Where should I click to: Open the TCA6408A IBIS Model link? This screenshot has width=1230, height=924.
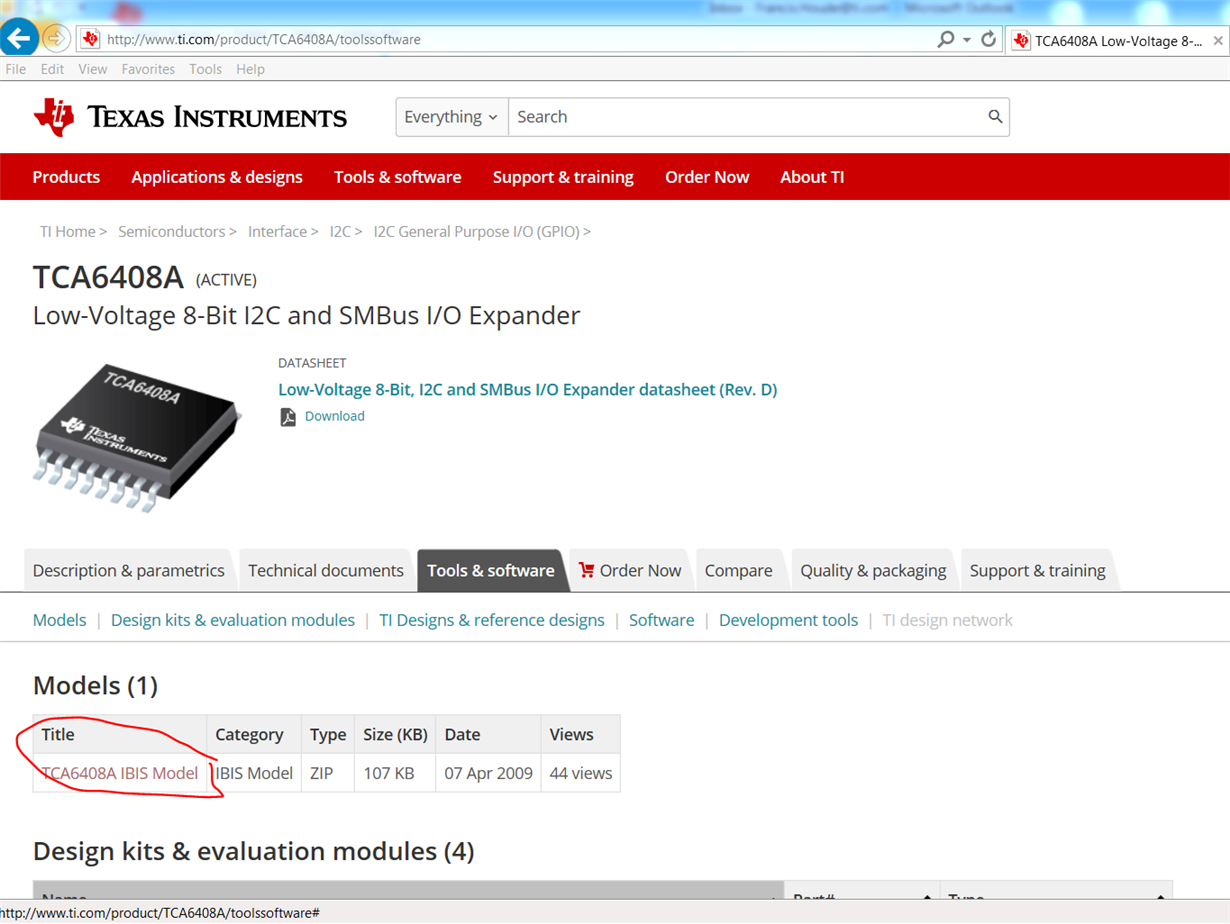click(120, 773)
